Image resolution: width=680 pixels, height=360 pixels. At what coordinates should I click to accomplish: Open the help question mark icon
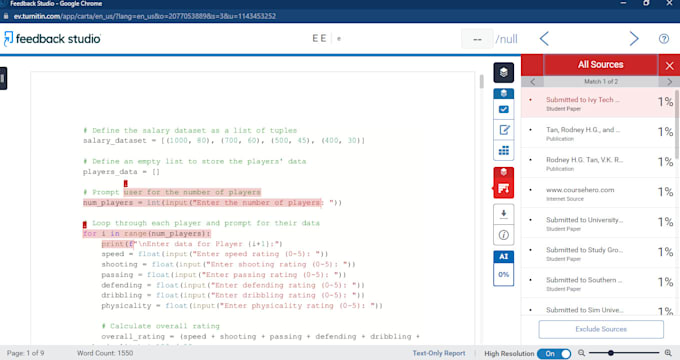(x=664, y=39)
